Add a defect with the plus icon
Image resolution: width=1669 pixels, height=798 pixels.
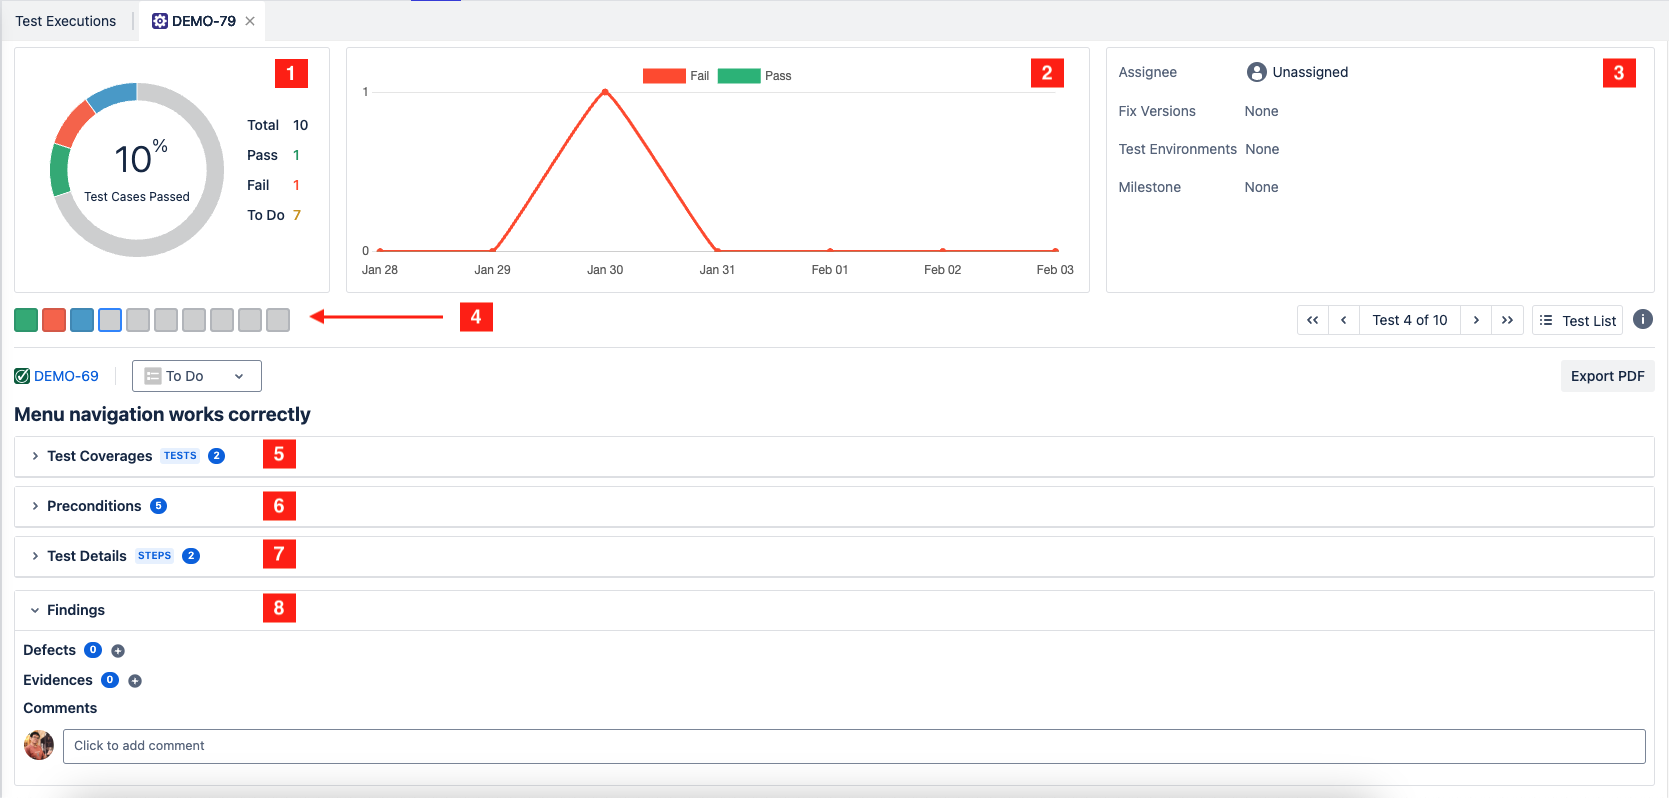pos(118,651)
